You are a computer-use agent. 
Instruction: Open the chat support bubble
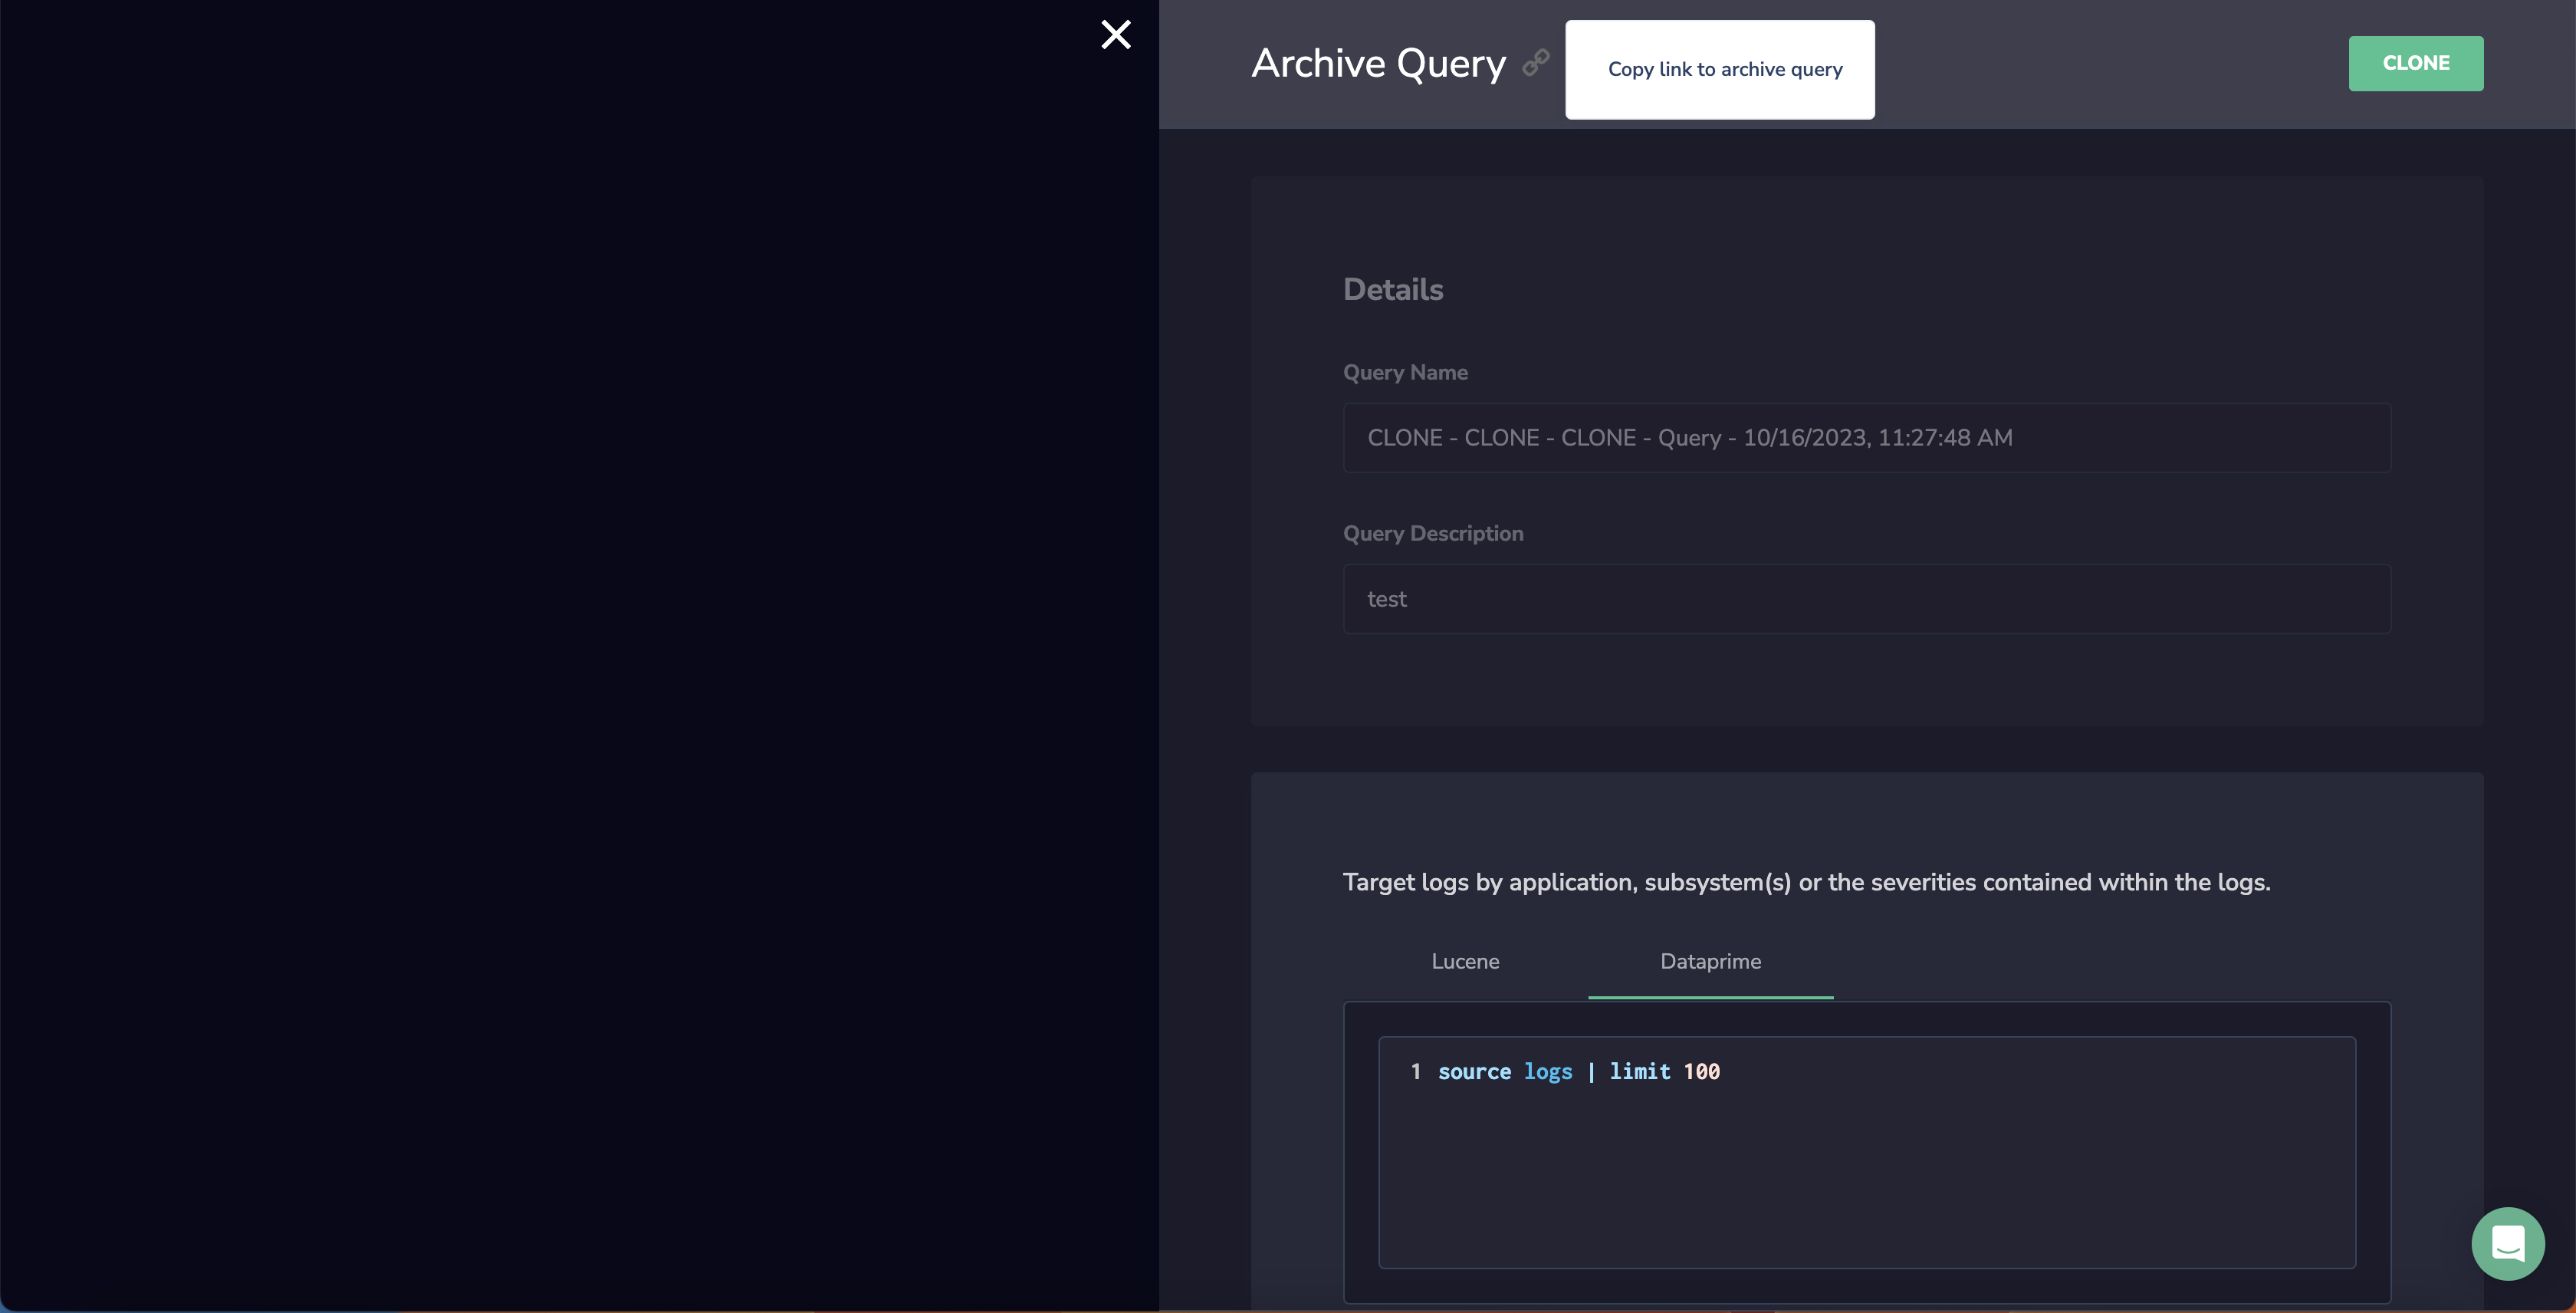(x=2507, y=1243)
